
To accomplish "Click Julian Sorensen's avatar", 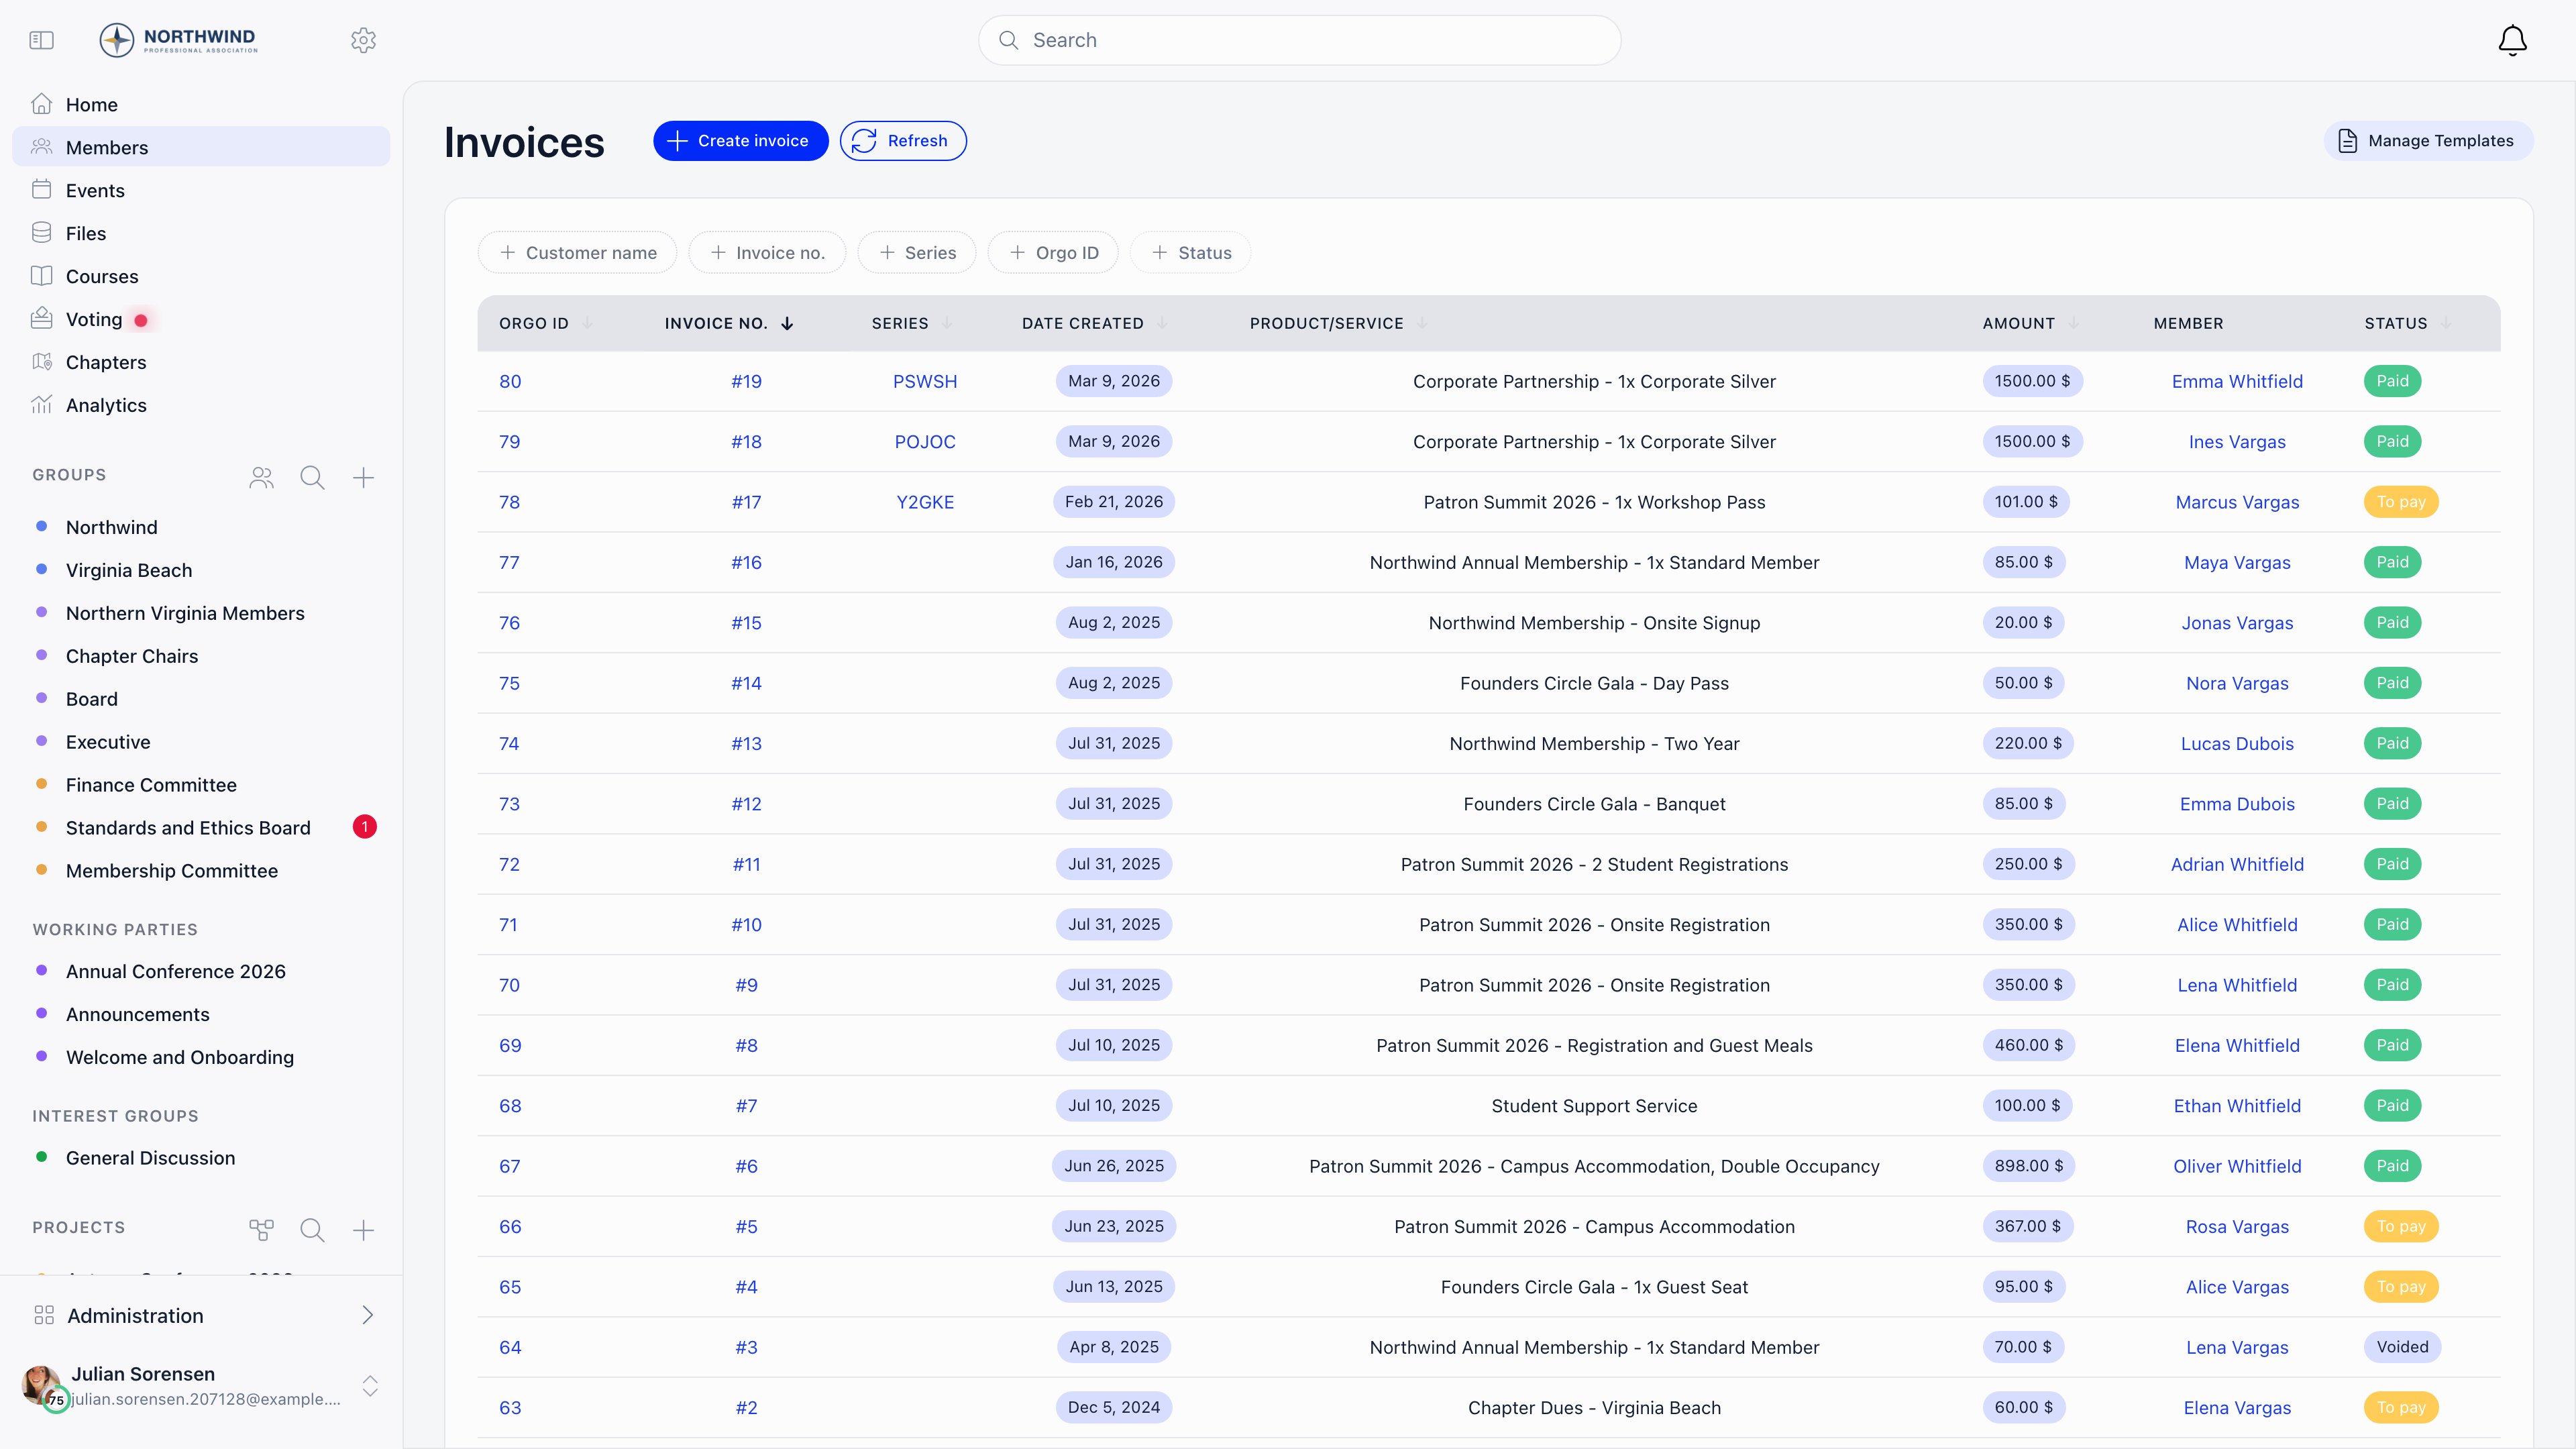I will [42, 1385].
